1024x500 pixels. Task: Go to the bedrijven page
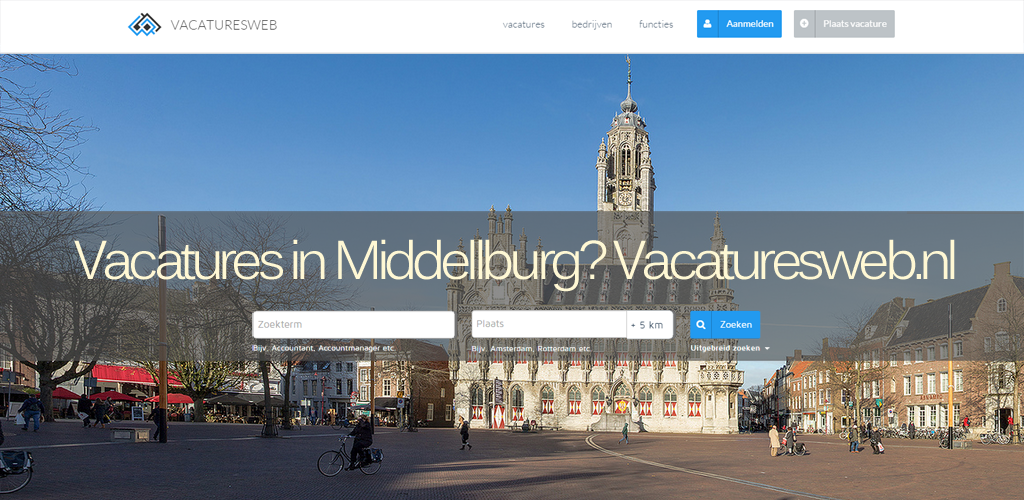[x=592, y=24]
